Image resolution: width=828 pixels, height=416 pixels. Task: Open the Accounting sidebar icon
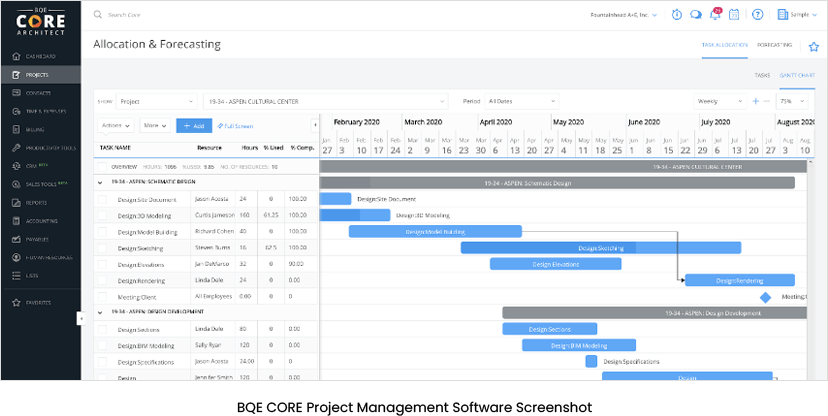16,221
